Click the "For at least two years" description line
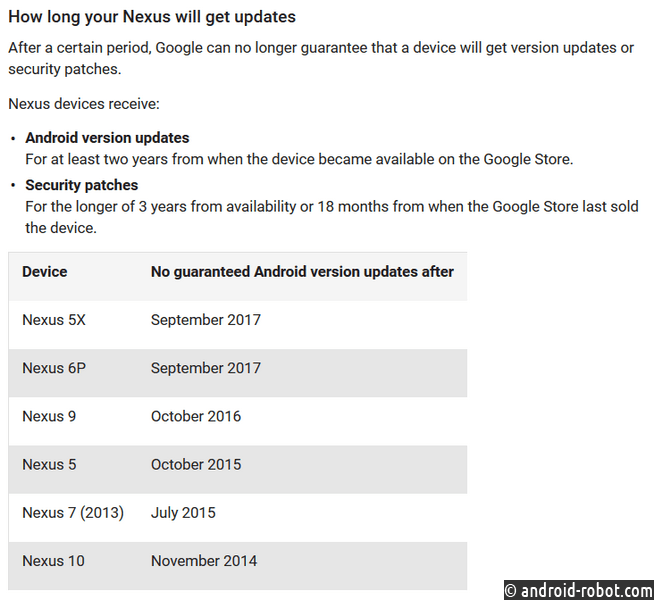This screenshot has height=600, width=654. click(299, 159)
